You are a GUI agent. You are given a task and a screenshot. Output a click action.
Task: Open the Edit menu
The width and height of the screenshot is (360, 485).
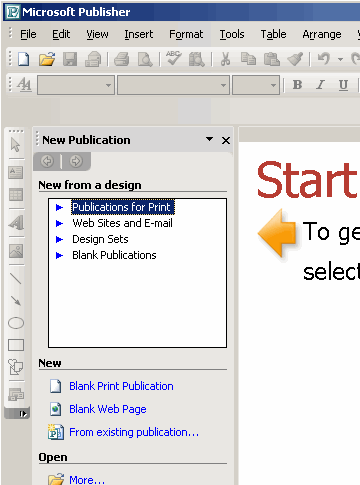click(61, 34)
